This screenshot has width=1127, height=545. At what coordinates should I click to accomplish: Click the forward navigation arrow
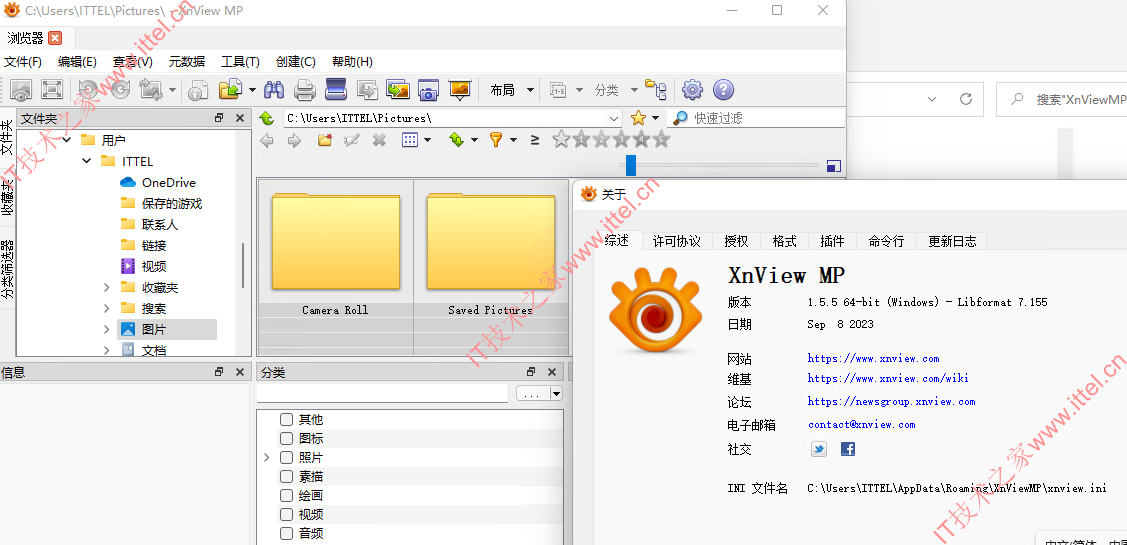click(x=294, y=140)
